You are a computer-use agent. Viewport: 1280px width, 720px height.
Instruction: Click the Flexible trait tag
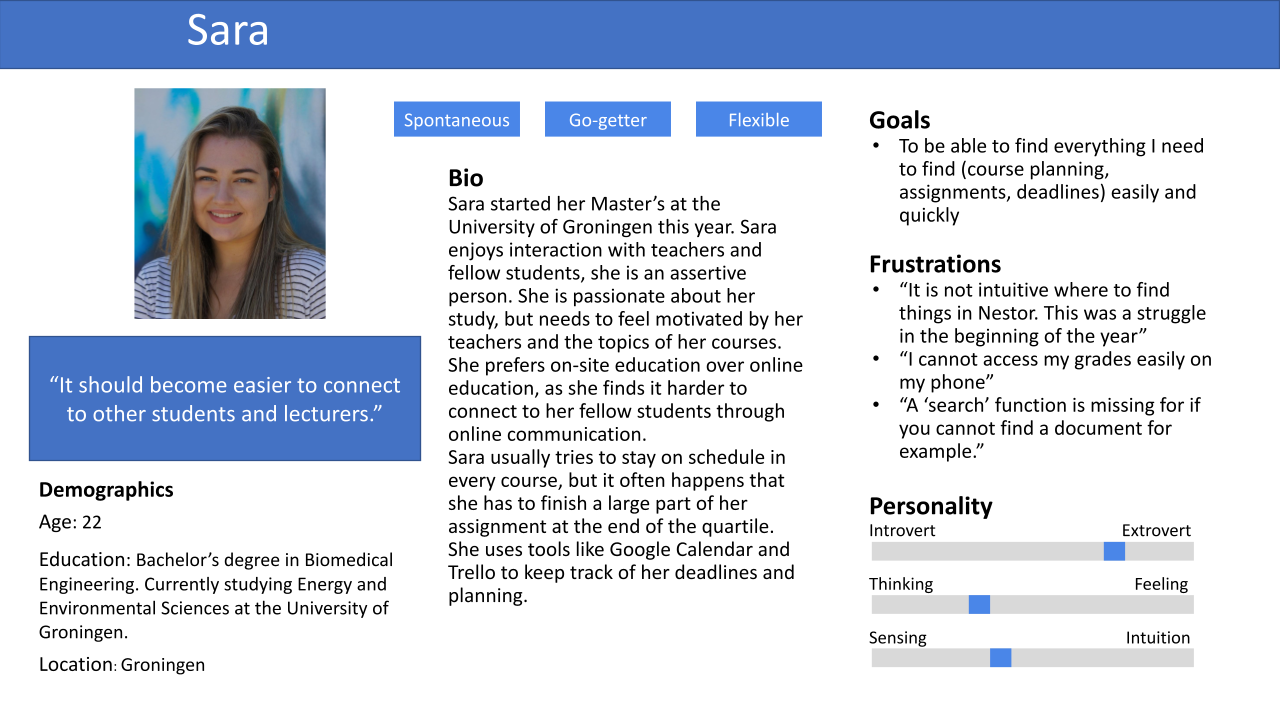click(x=758, y=120)
